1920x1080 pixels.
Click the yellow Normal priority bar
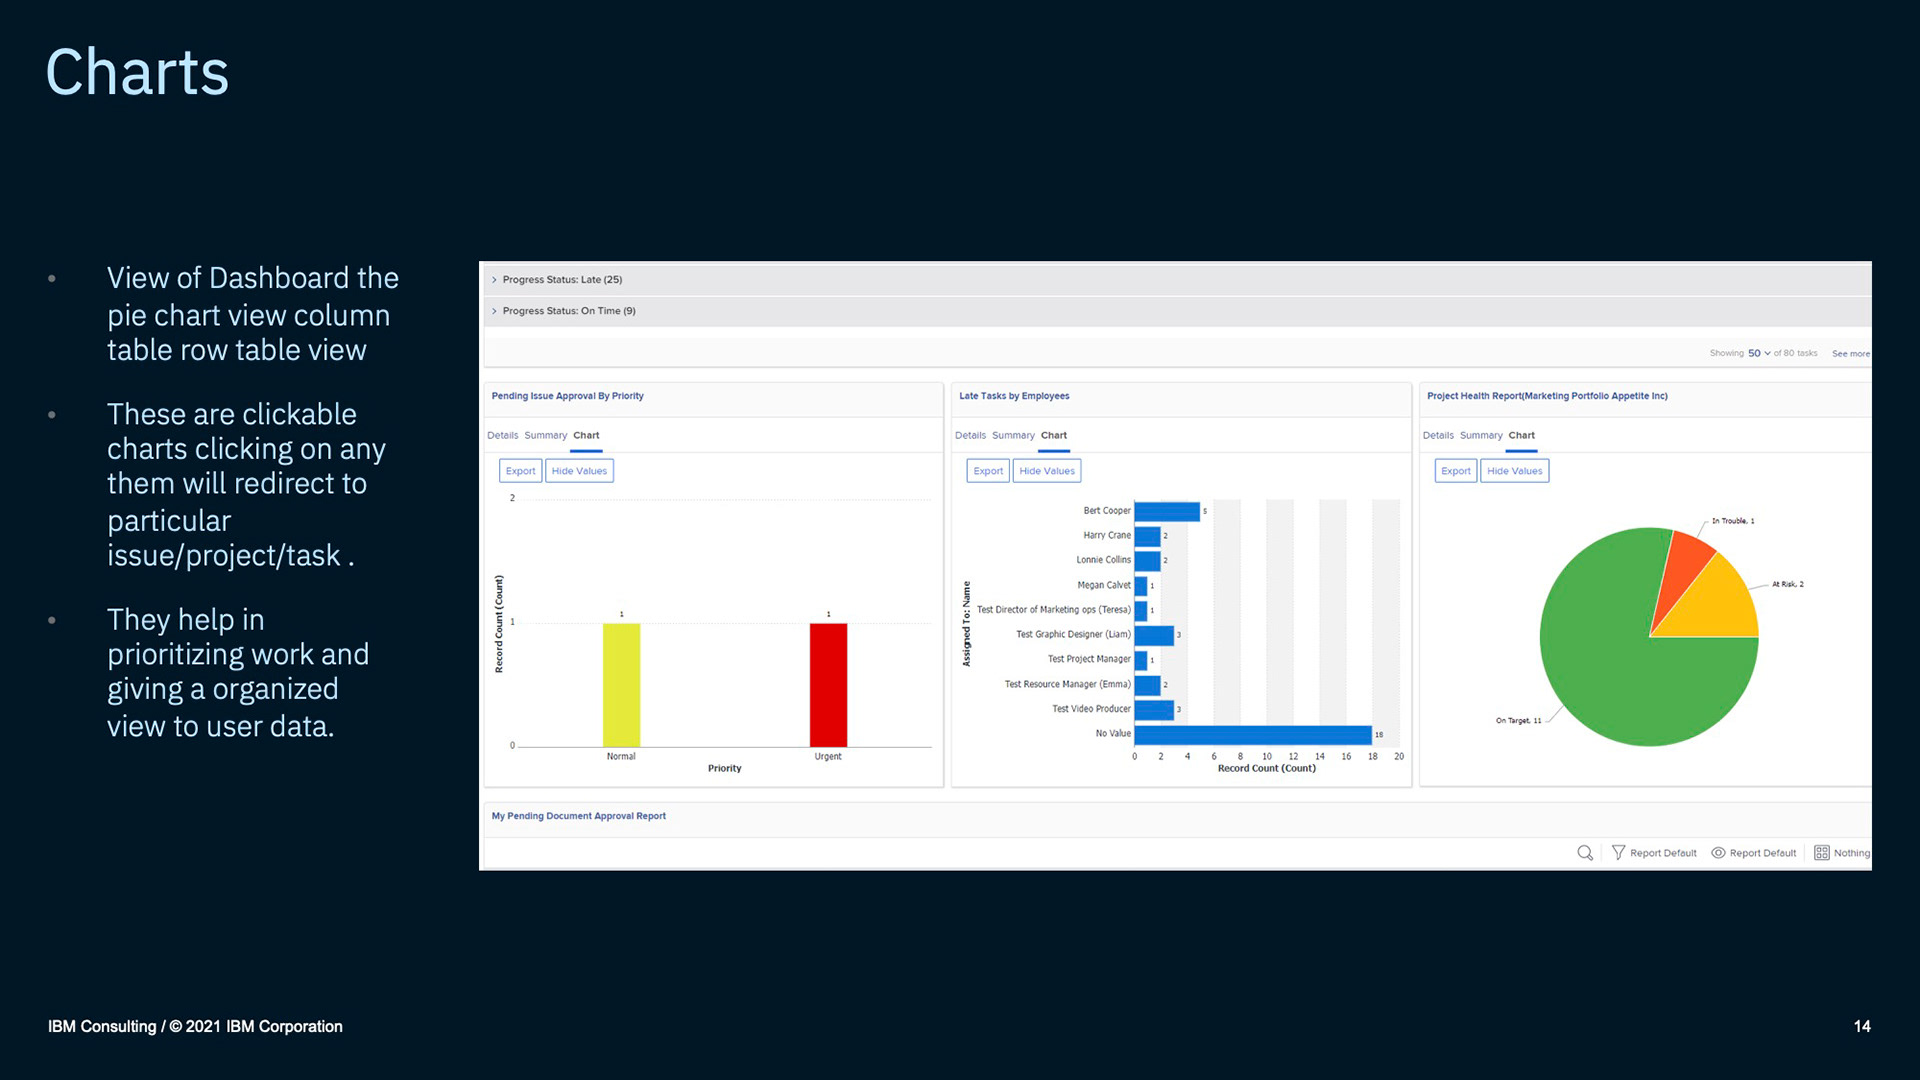[621, 685]
